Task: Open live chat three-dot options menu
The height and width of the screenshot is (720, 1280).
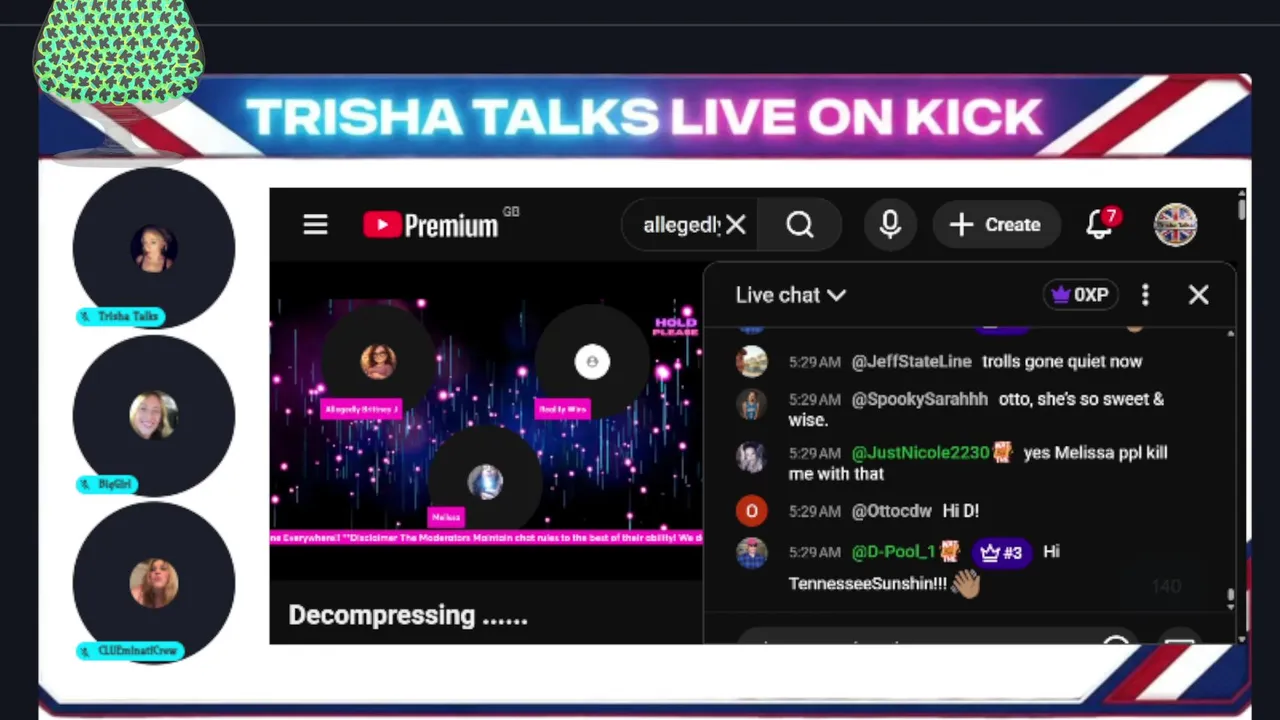Action: 1146,295
